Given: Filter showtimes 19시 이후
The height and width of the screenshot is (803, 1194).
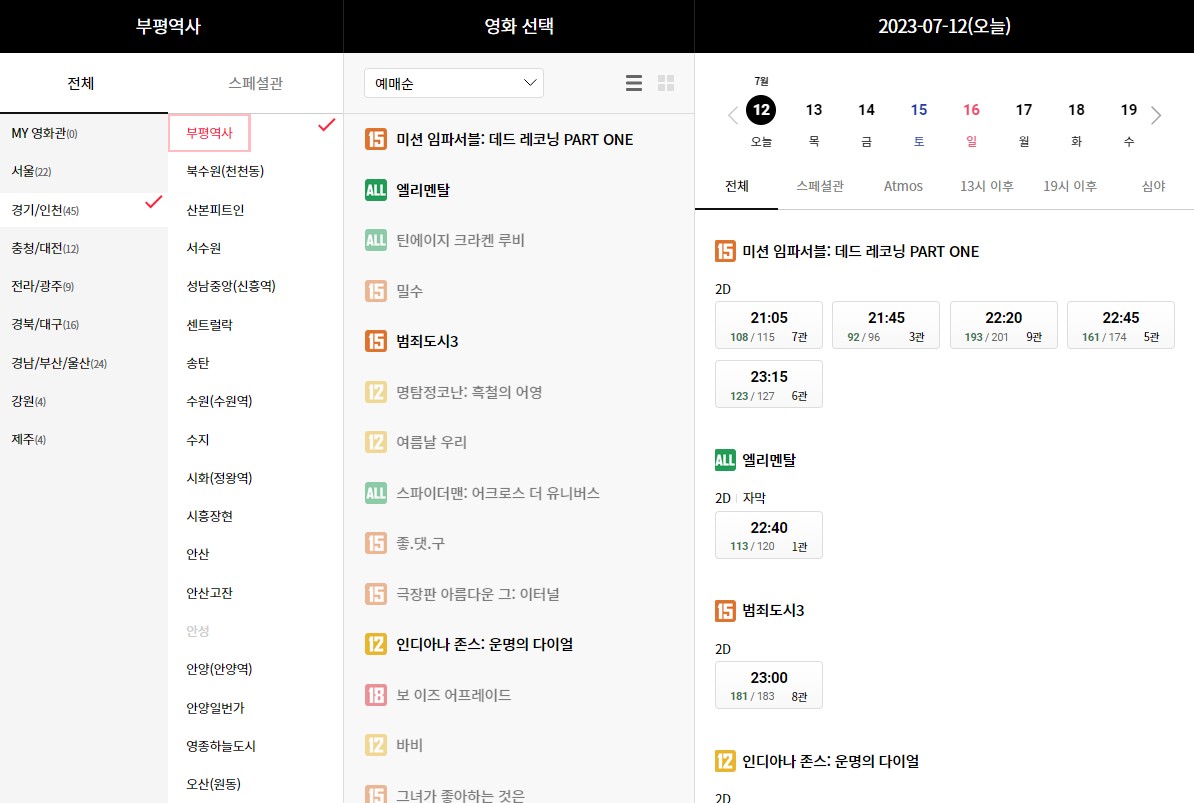Looking at the screenshot, I should click(x=1069, y=186).
